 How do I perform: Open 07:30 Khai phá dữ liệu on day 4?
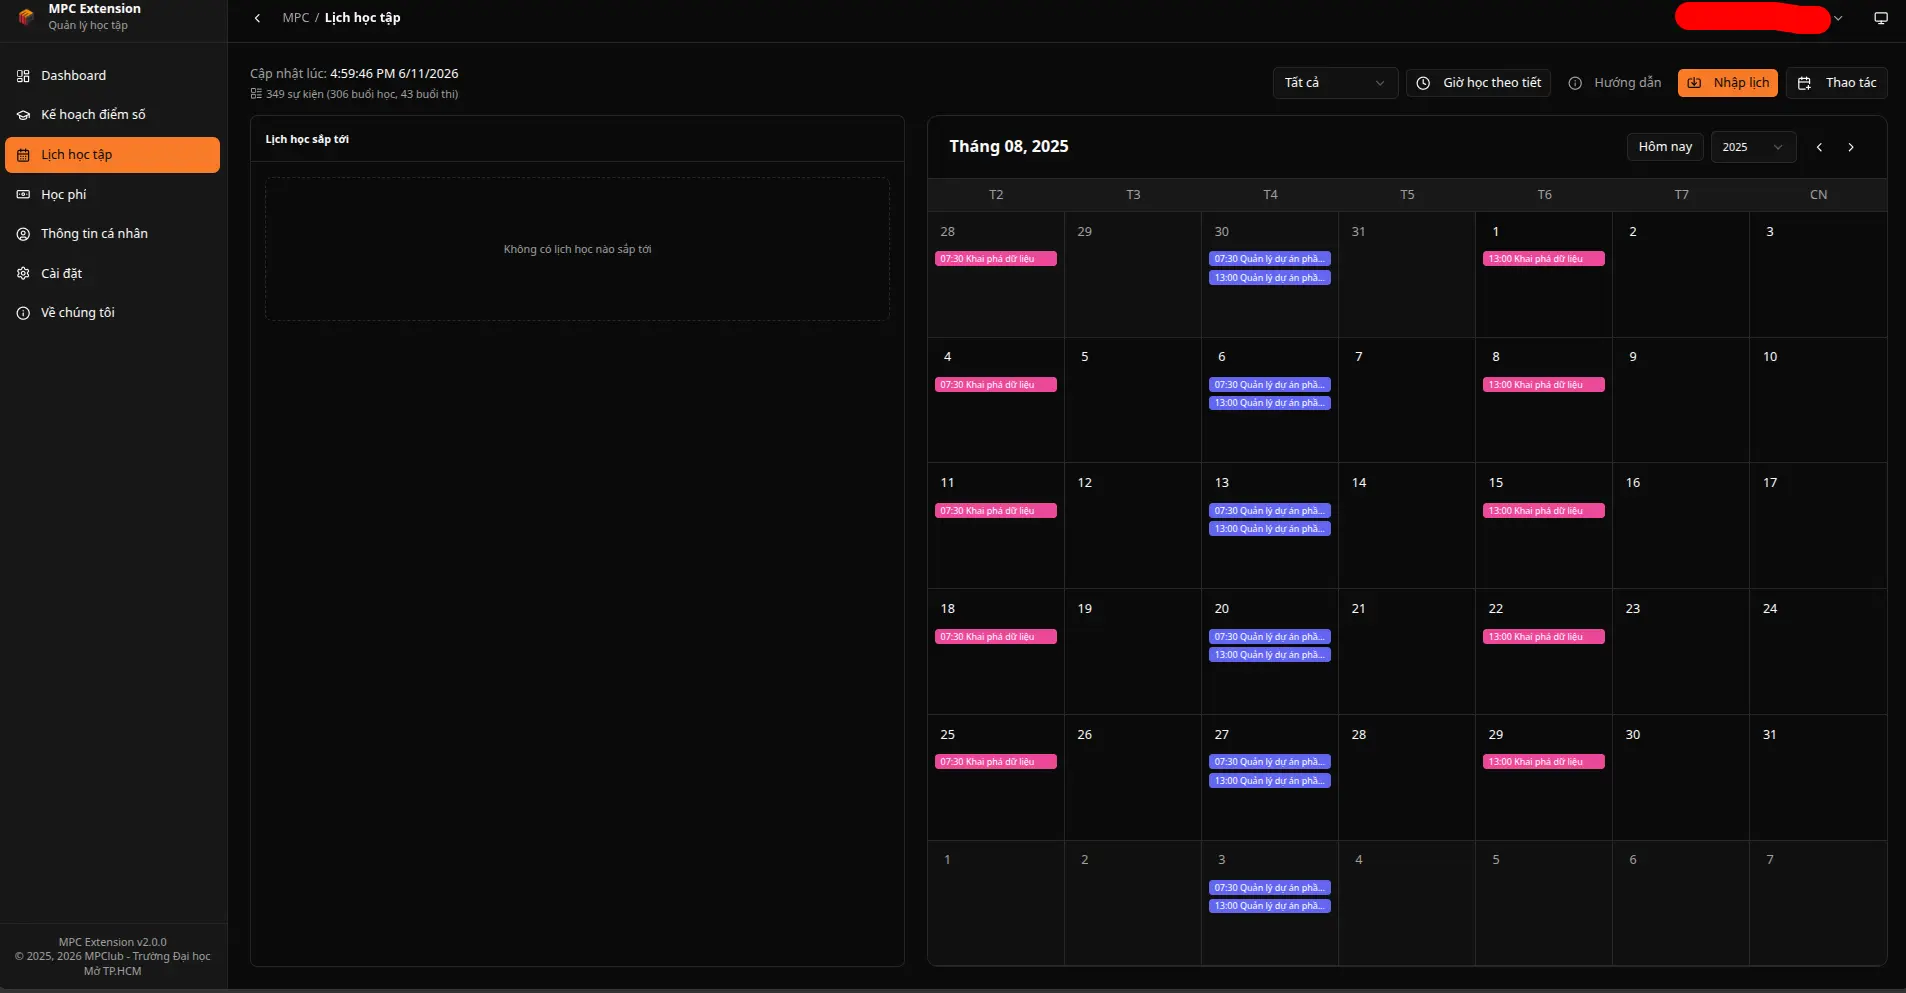(x=995, y=385)
